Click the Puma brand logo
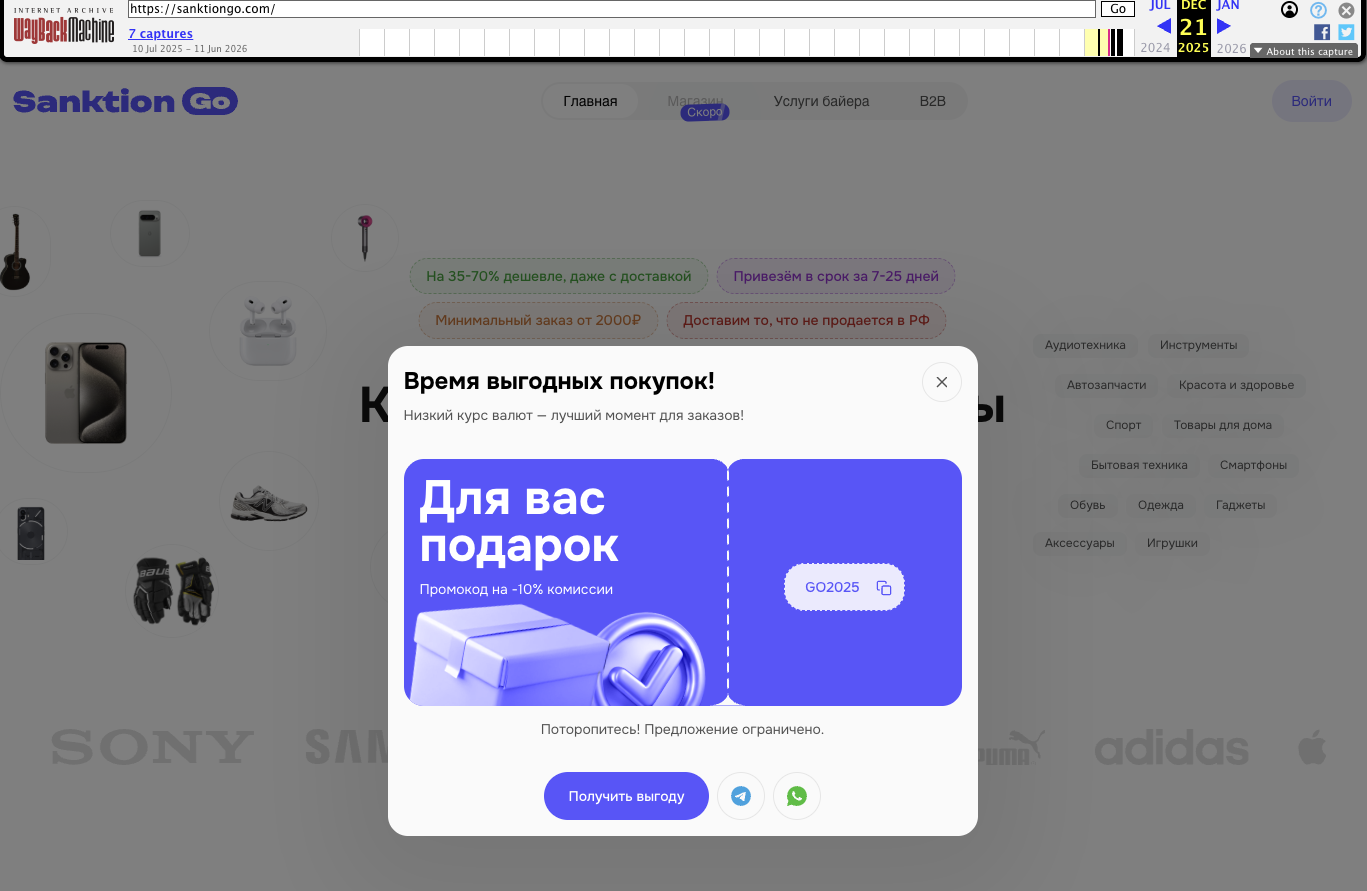Screen dimensions: 1367x891 pyautogui.click(x=1010, y=747)
